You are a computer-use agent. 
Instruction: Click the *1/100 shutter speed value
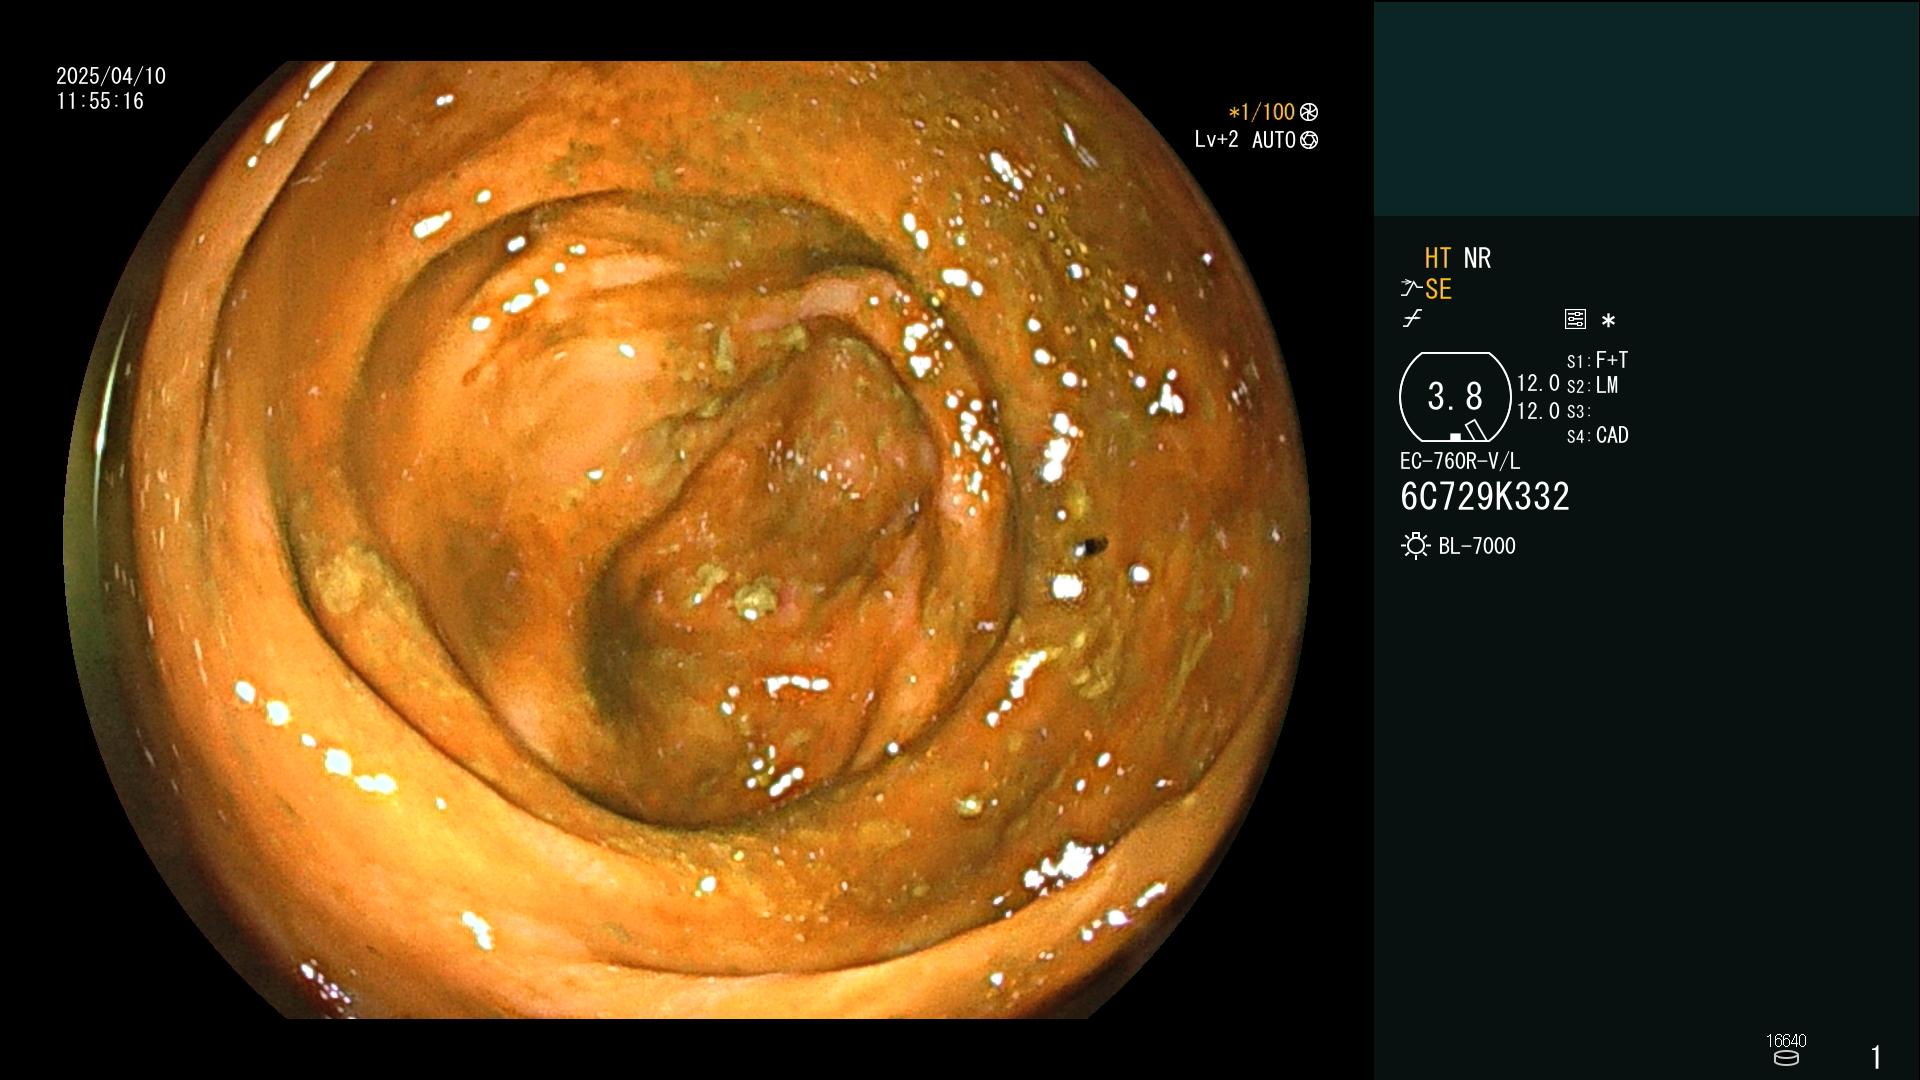click(x=1261, y=112)
